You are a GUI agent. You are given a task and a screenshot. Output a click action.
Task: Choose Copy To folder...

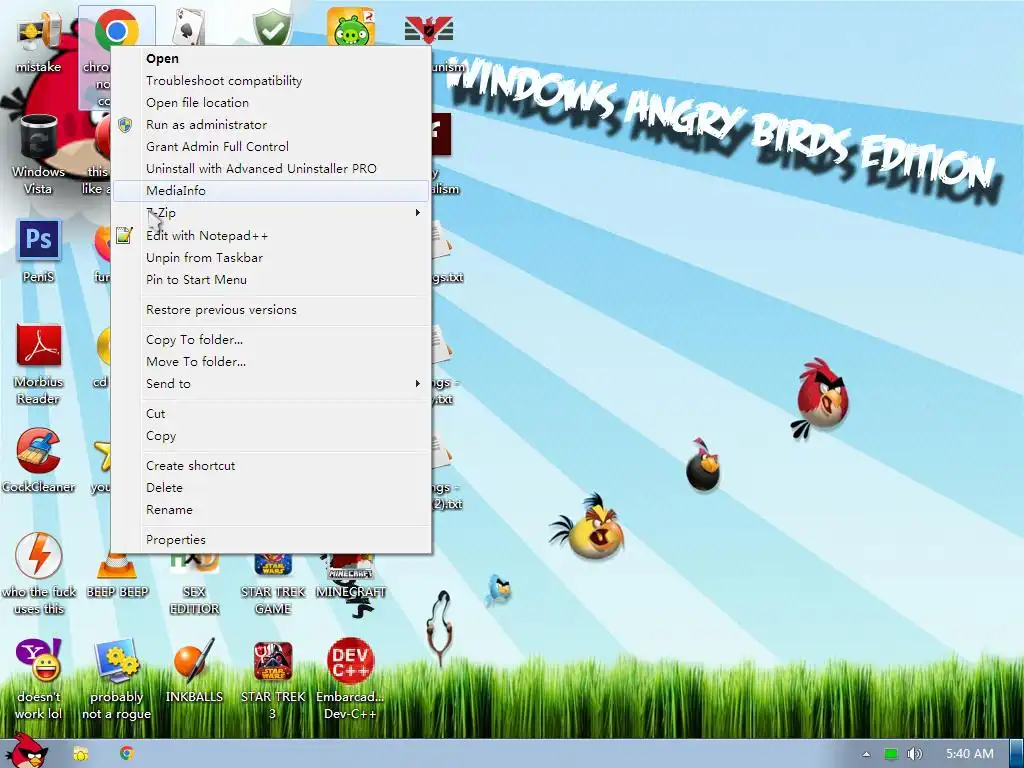pos(271,340)
